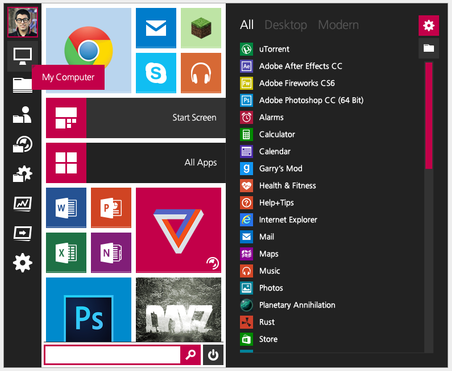Open the sidebar folder-with-gear icon

coord(23,174)
